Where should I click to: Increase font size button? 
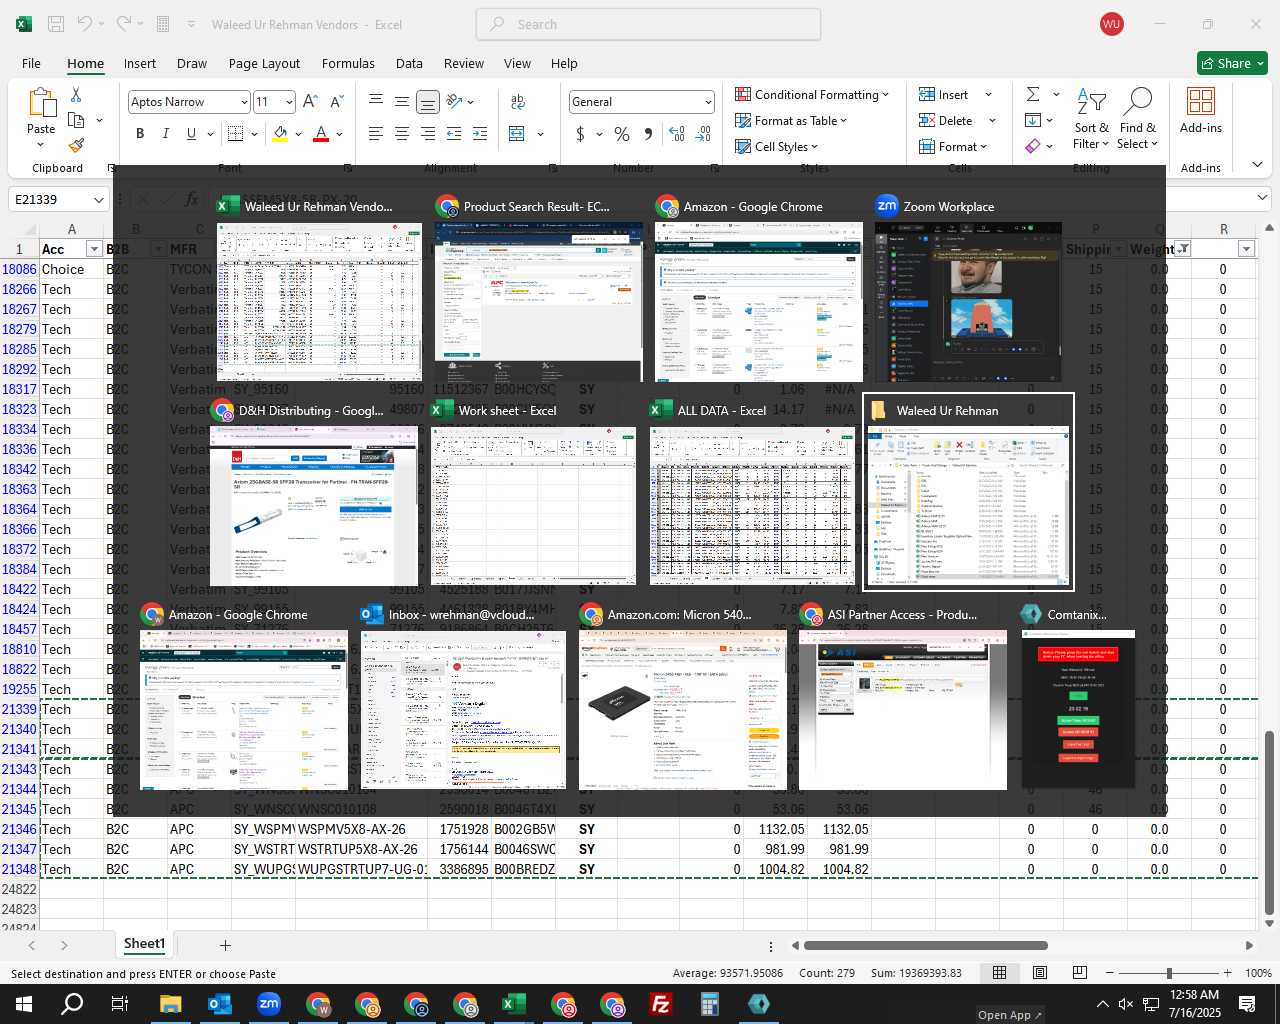click(x=310, y=102)
